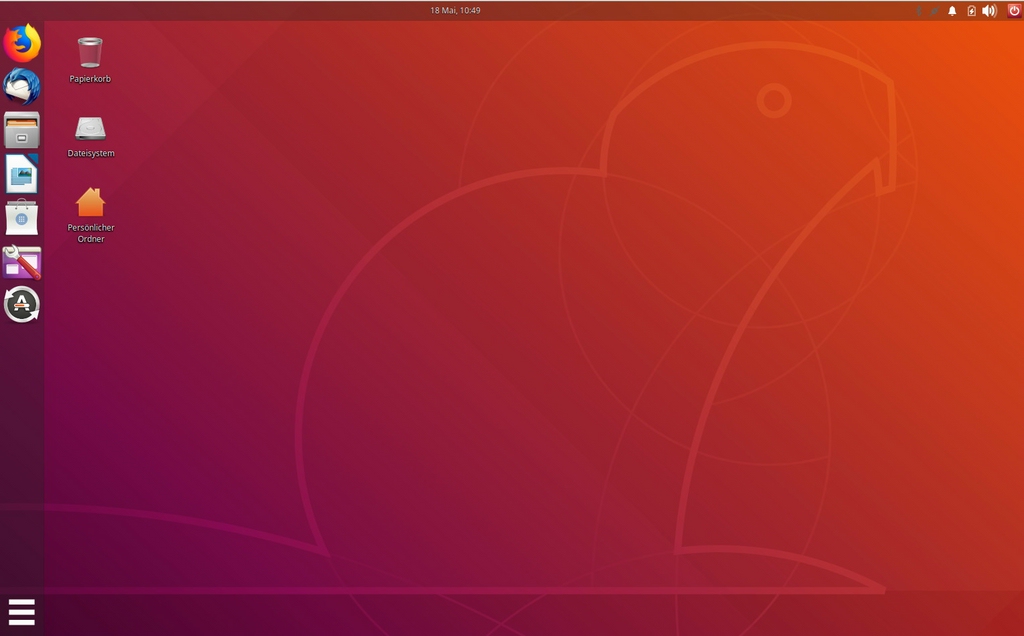Screen dimensions: 1024x636
Task: Open the clock showing 18 Mai, 10:49
Action: [455, 10]
